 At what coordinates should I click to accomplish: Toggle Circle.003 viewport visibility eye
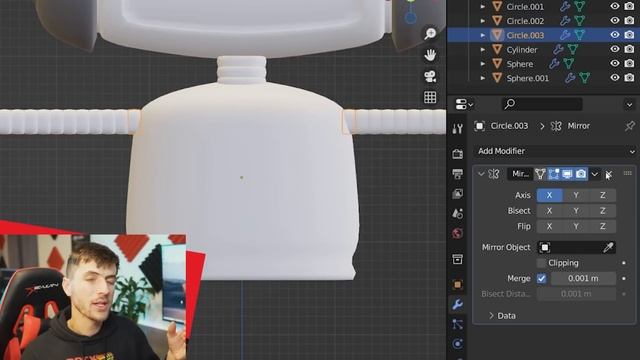615,35
